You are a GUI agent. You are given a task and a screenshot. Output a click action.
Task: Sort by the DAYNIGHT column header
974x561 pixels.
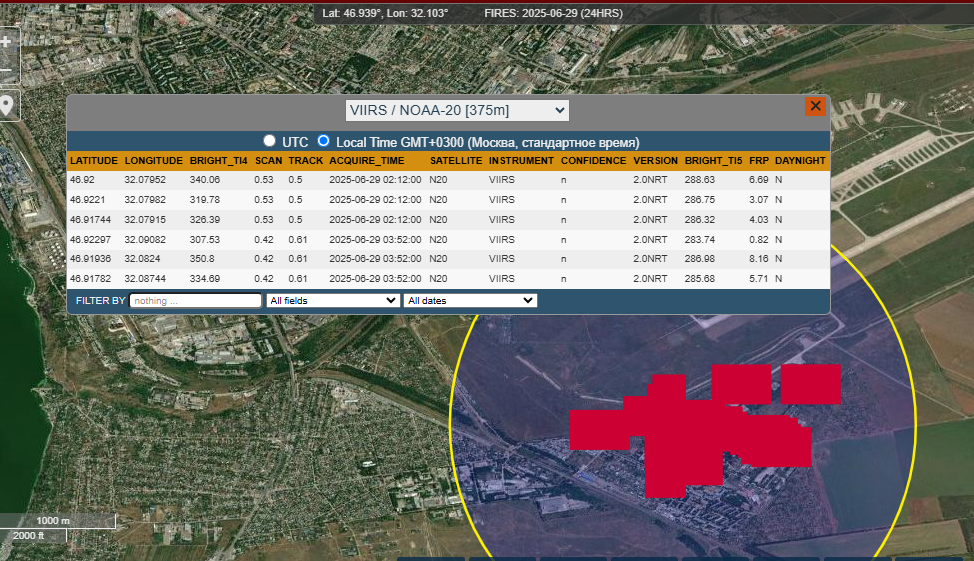pyautogui.click(x=800, y=160)
